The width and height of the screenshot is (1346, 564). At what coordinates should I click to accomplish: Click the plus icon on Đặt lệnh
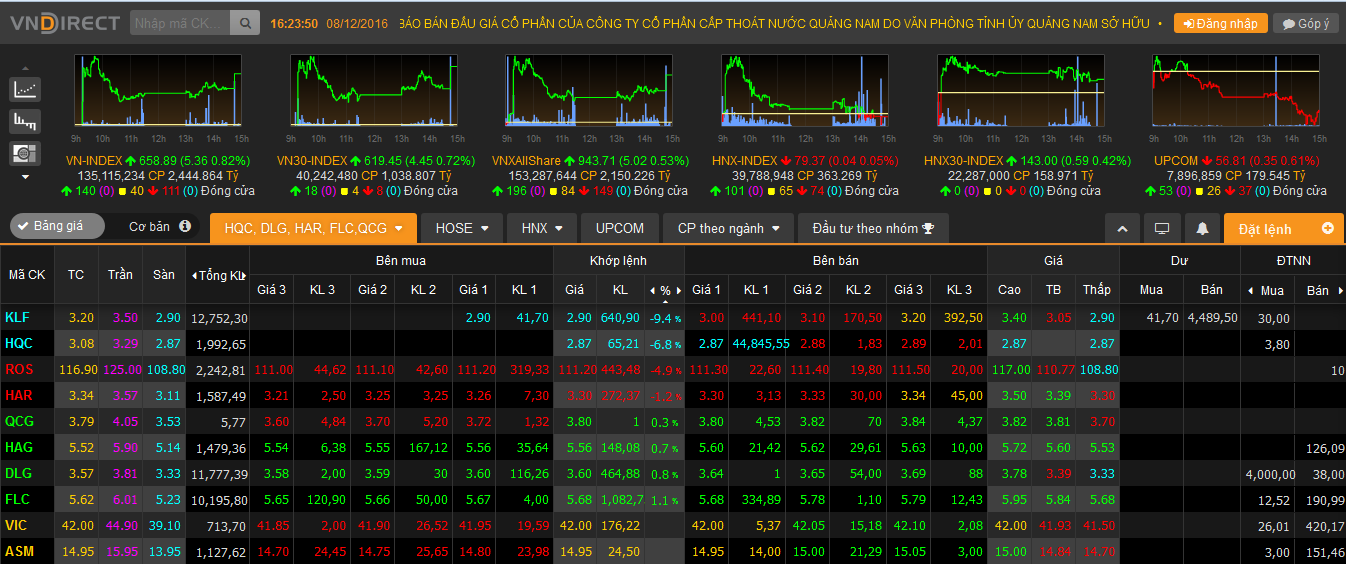1328,228
